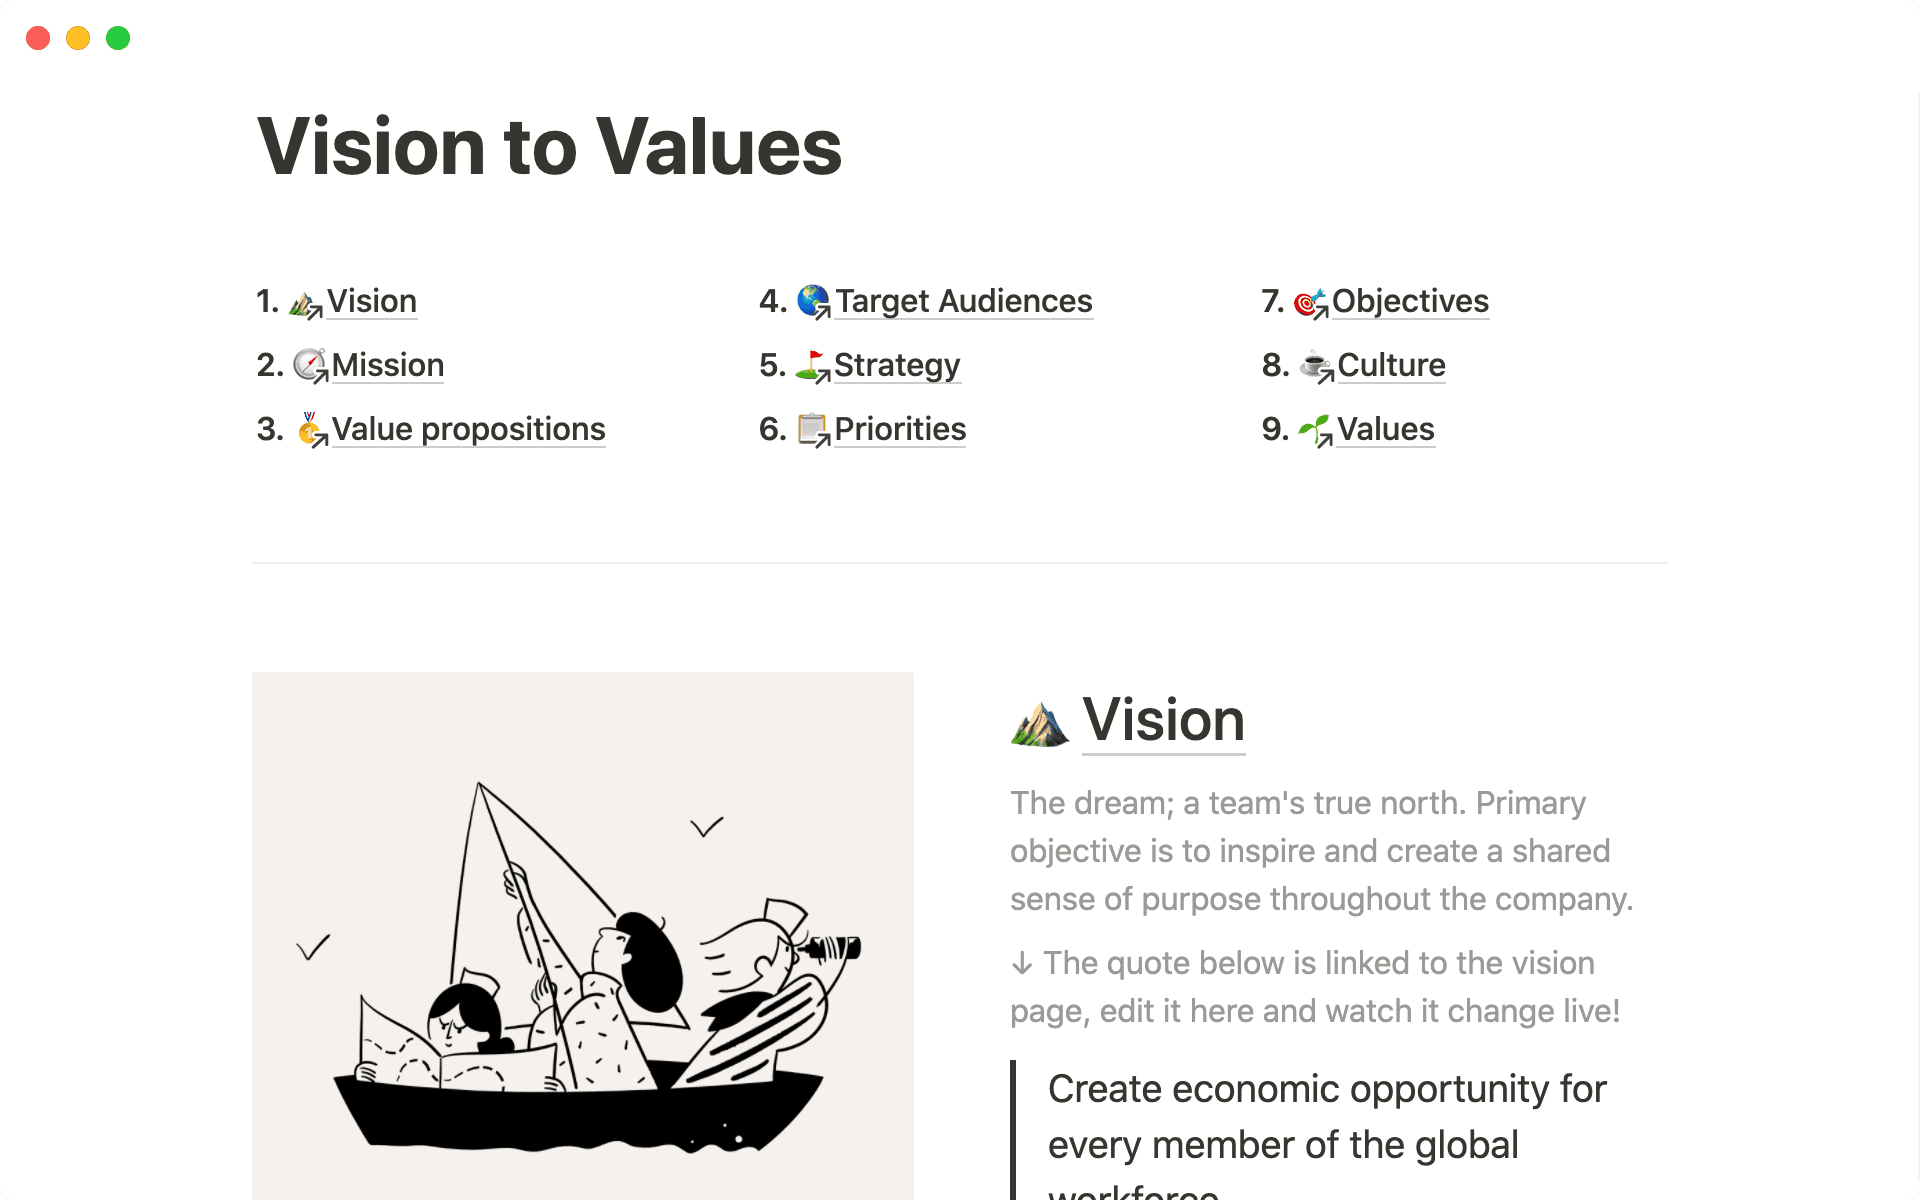Click the large mountain icon in Vision heading
This screenshot has height=1200, width=1920.
click(1040, 723)
